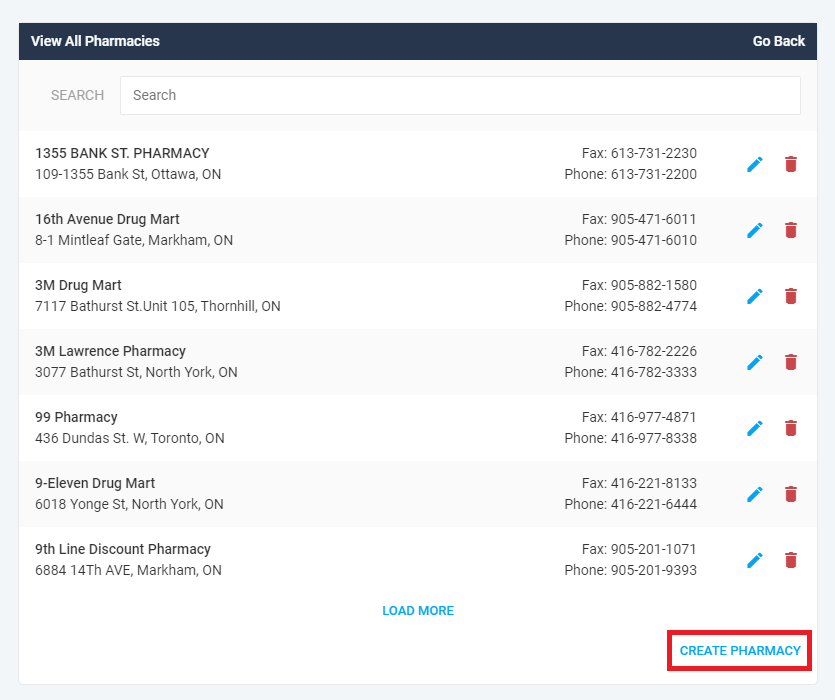This screenshot has height=700, width=835.
Task: Remove 3M Drug Mart using the trash icon
Action: [x=791, y=296]
